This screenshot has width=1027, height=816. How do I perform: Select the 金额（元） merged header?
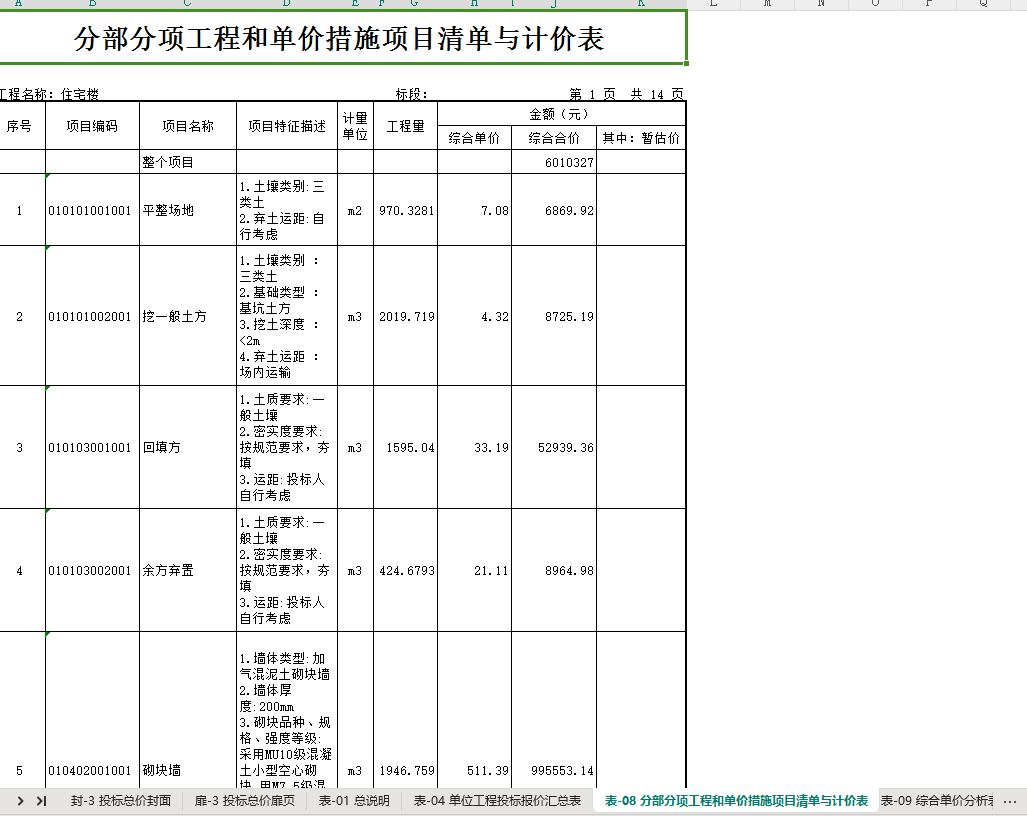561,114
